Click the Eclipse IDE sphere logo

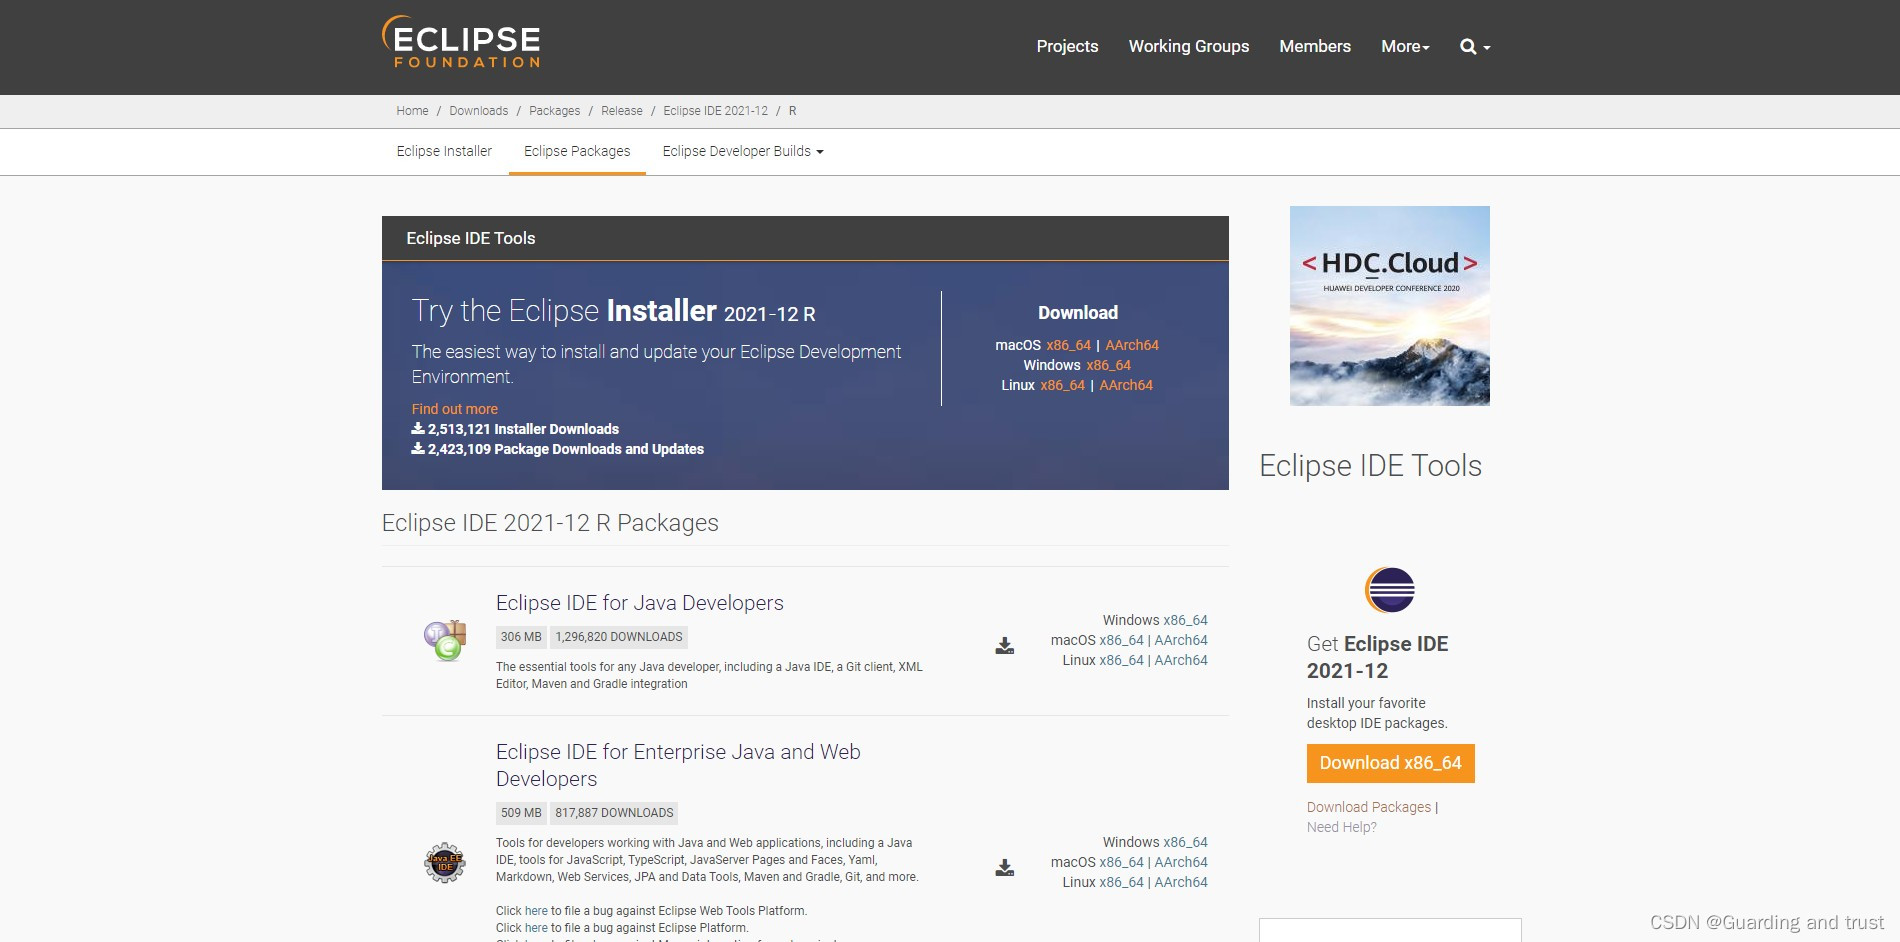[1390, 590]
